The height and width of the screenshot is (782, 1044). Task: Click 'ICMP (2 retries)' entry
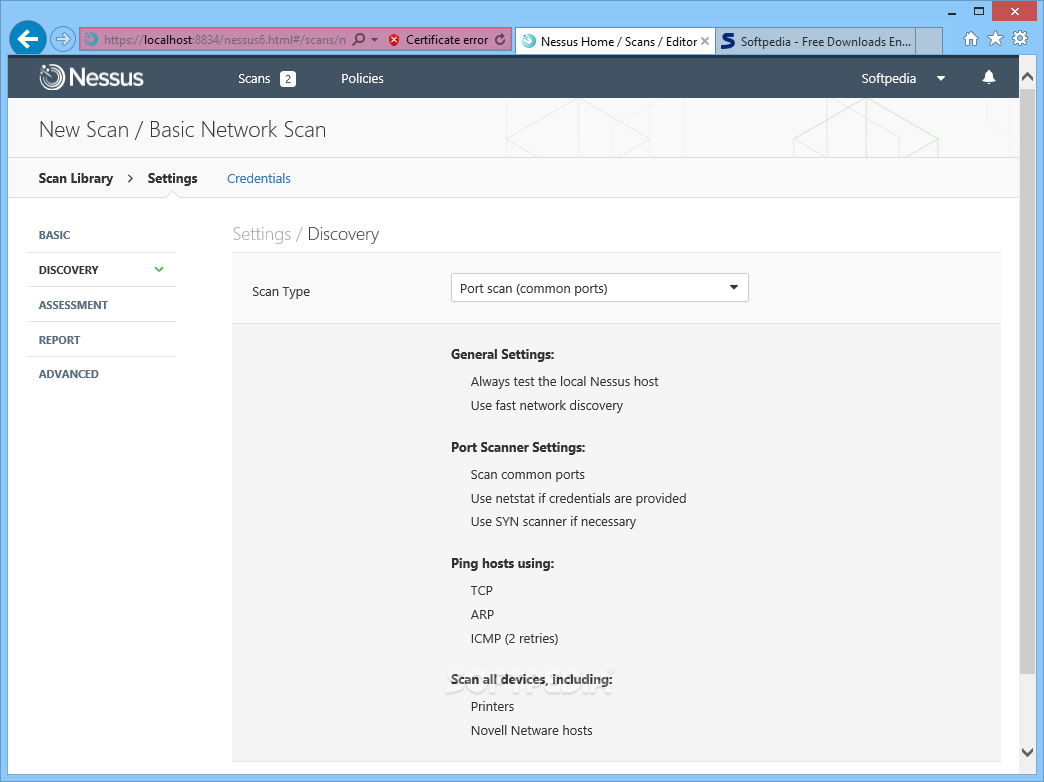[x=514, y=639]
